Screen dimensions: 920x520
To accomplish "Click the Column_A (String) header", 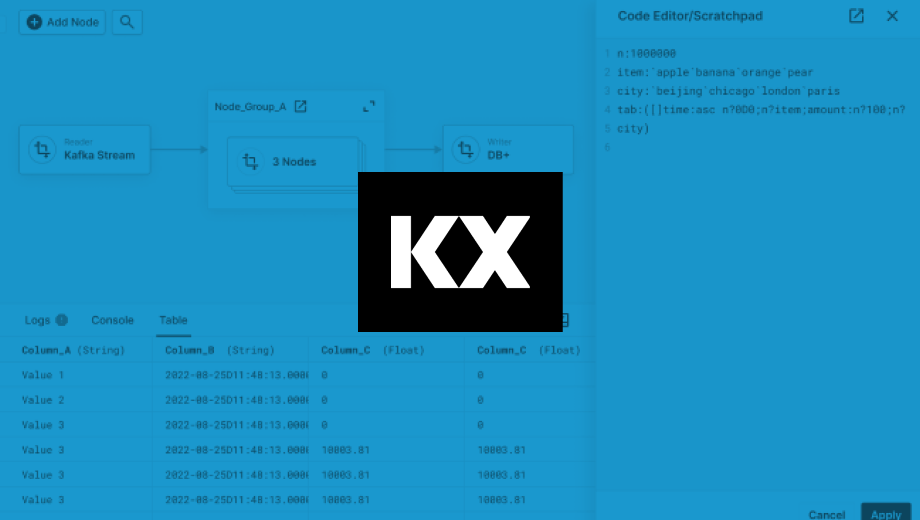I will (73, 350).
